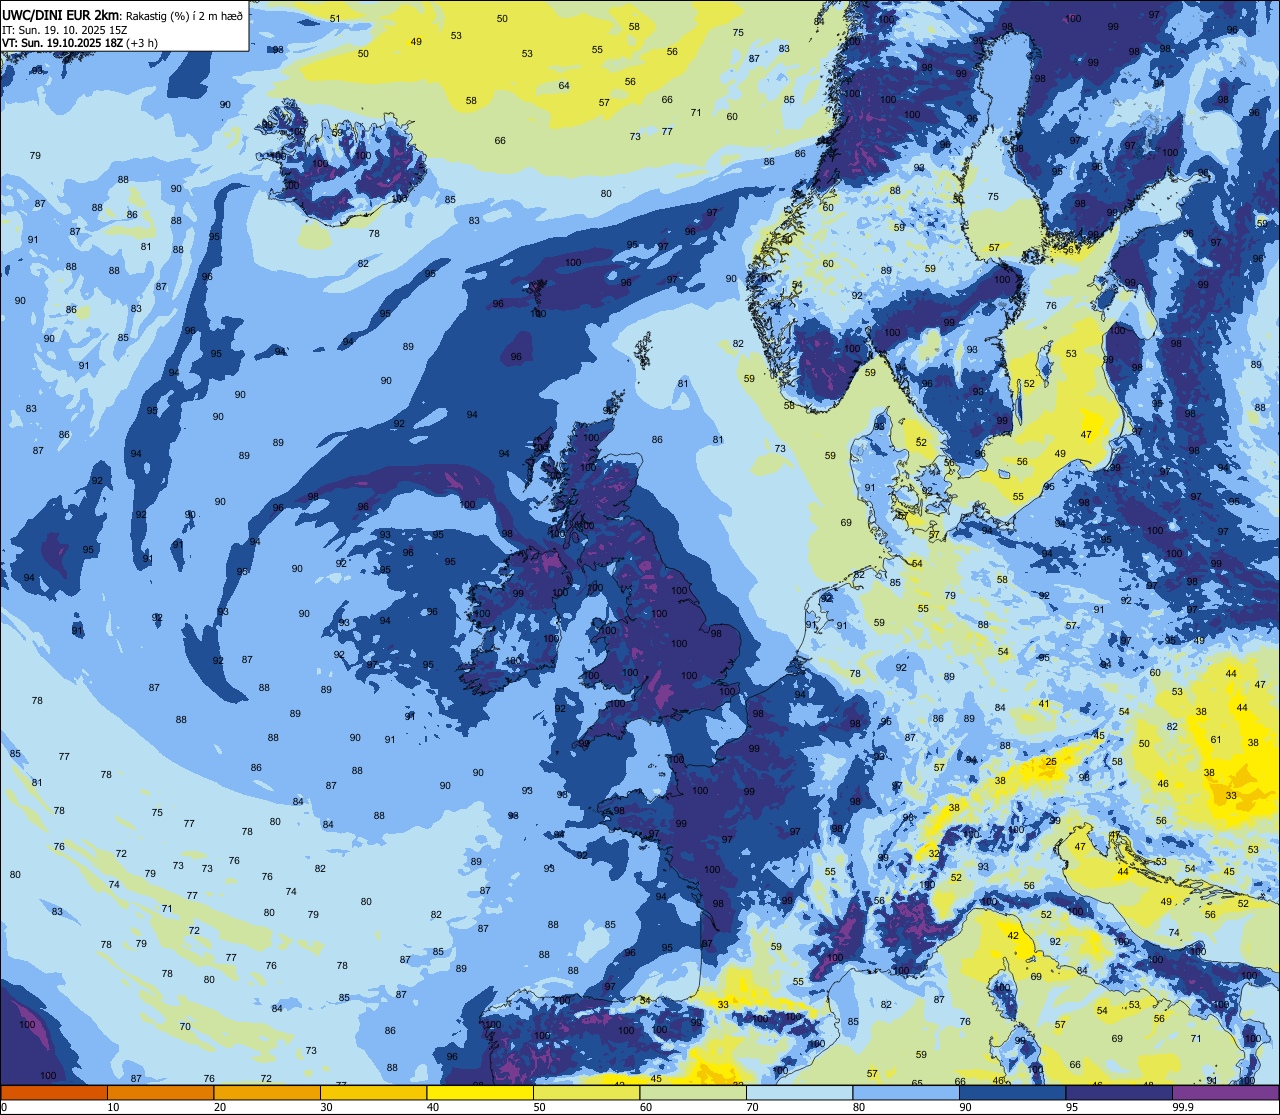Pick the light green 60–70 legend swatch
Viewport: 1280px width, 1115px height.
(692, 1092)
